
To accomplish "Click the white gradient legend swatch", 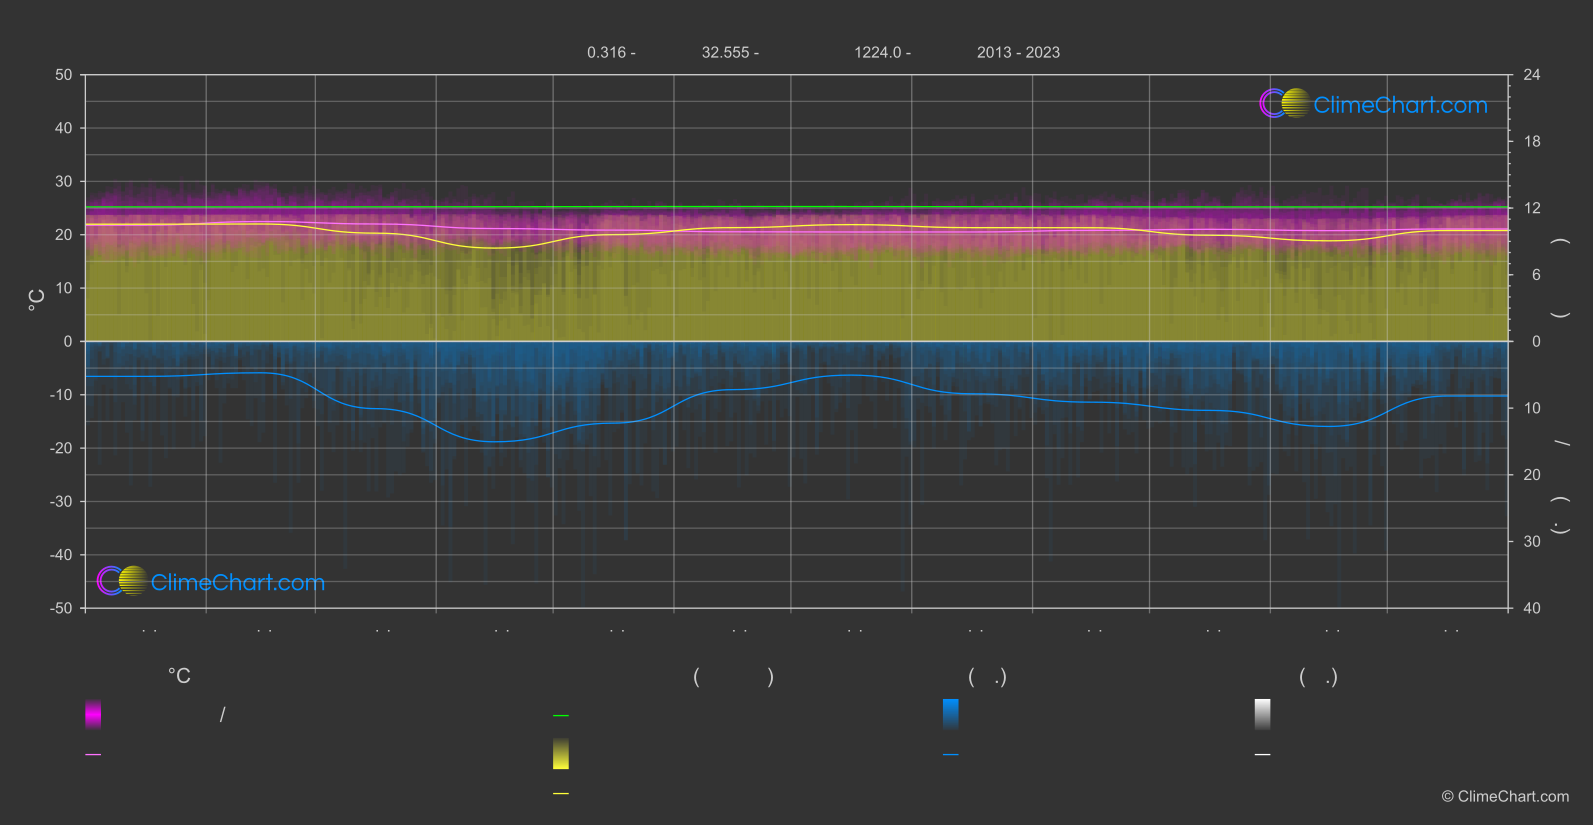I will click(x=1263, y=714).
